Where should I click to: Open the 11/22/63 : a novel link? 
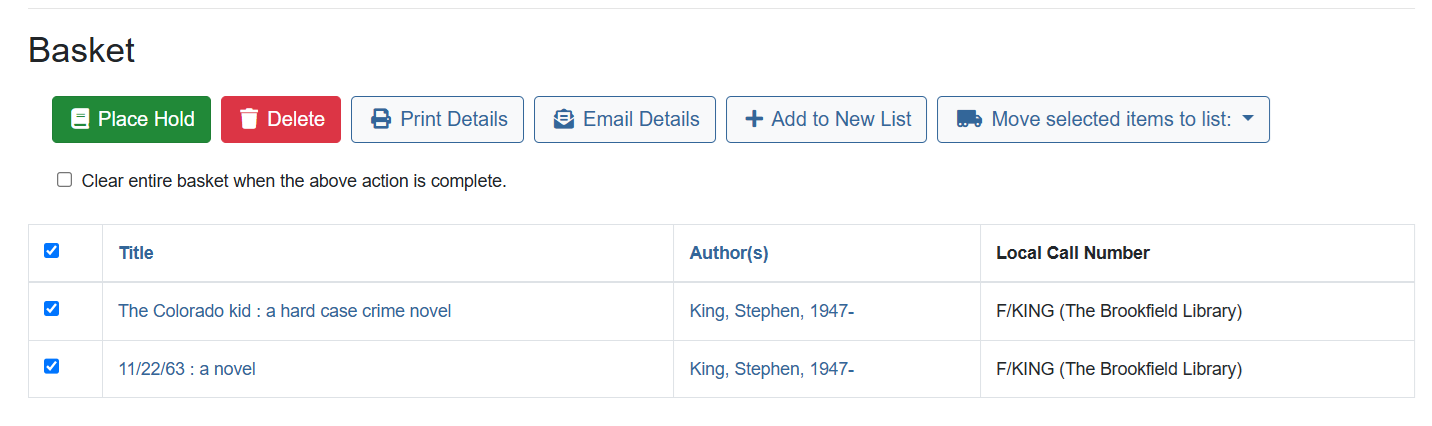[187, 369]
